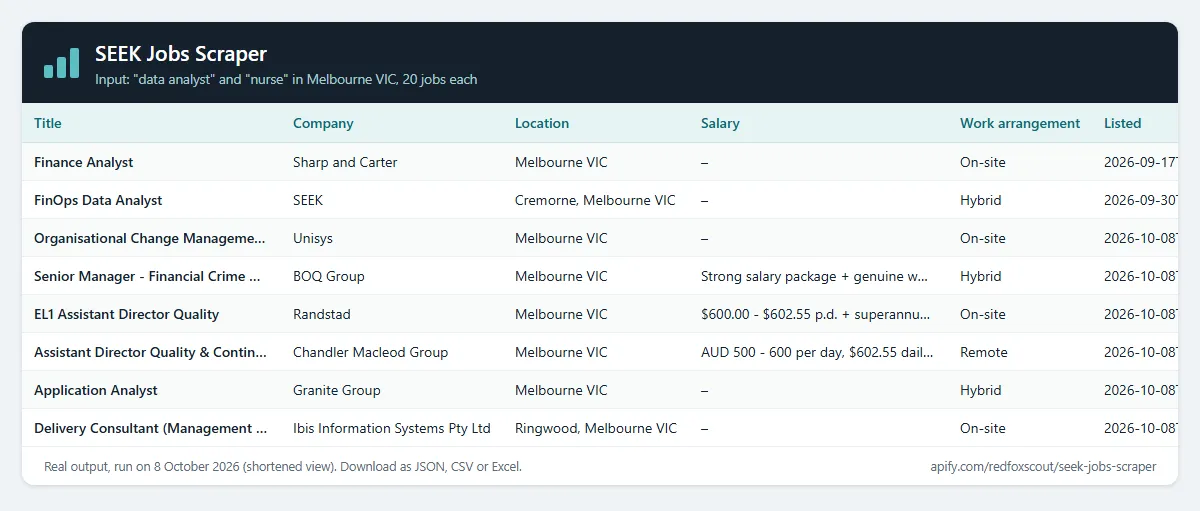Click On-site in the Ibis Information Systems row
The width and height of the screenshot is (1200, 511).
pyautogui.click(x=983, y=428)
